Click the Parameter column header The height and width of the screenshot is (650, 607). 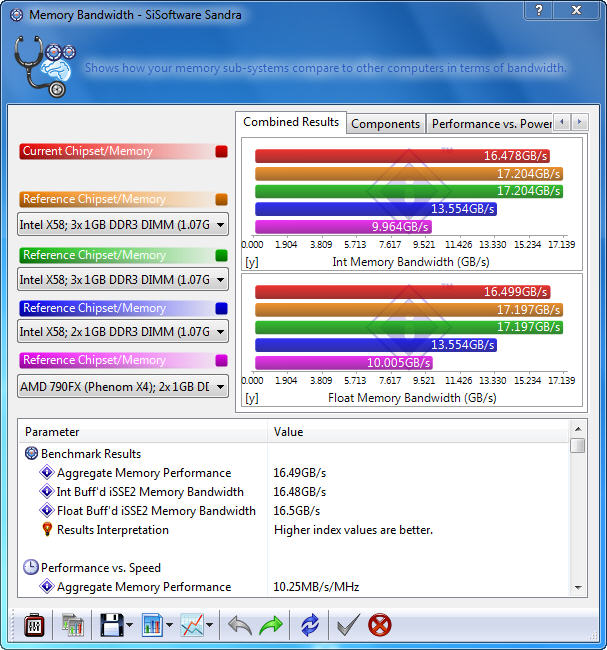tap(143, 432)
